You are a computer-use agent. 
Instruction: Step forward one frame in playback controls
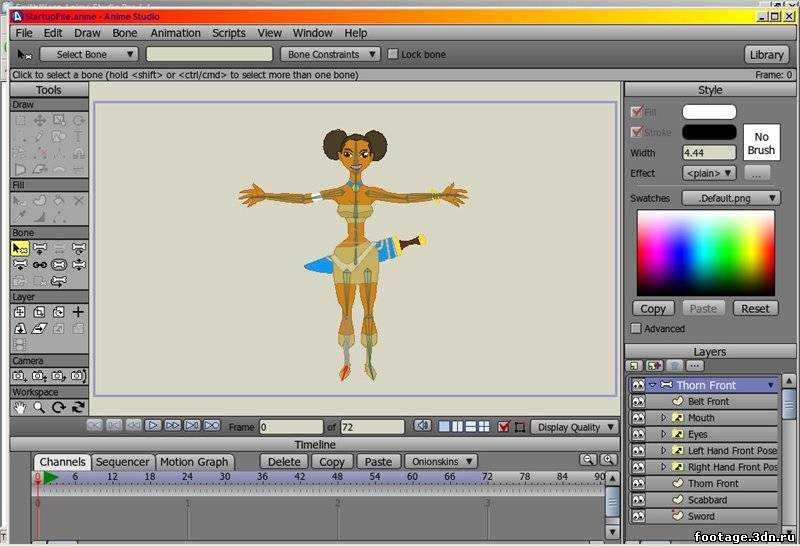pos(172,425)
